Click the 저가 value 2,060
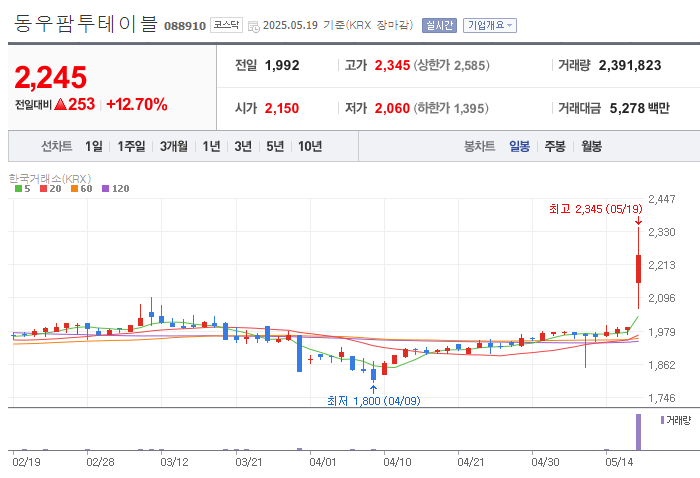Image resolution: width=700 pixels, height=478 pixels. pos(392,108)
